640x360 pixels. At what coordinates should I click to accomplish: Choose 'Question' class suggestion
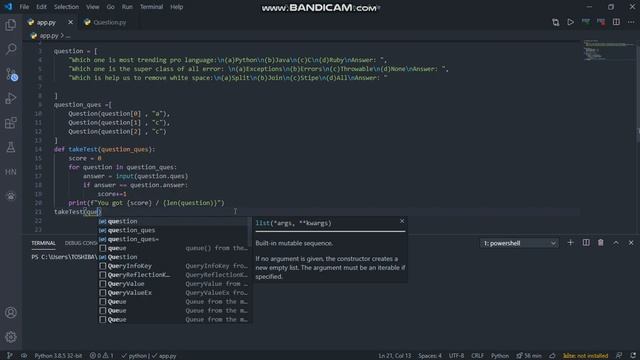174,257
